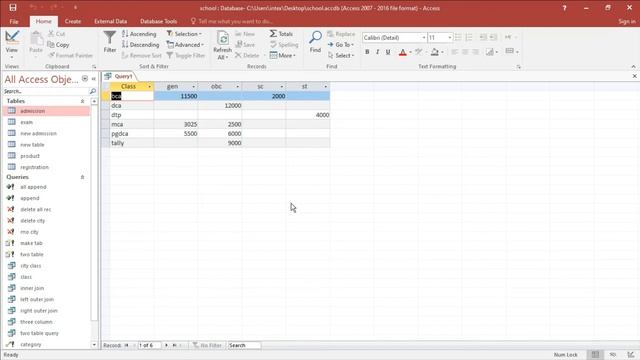Screen dimensions: 640x360
Task: Open the More records button
Action: 283,55
